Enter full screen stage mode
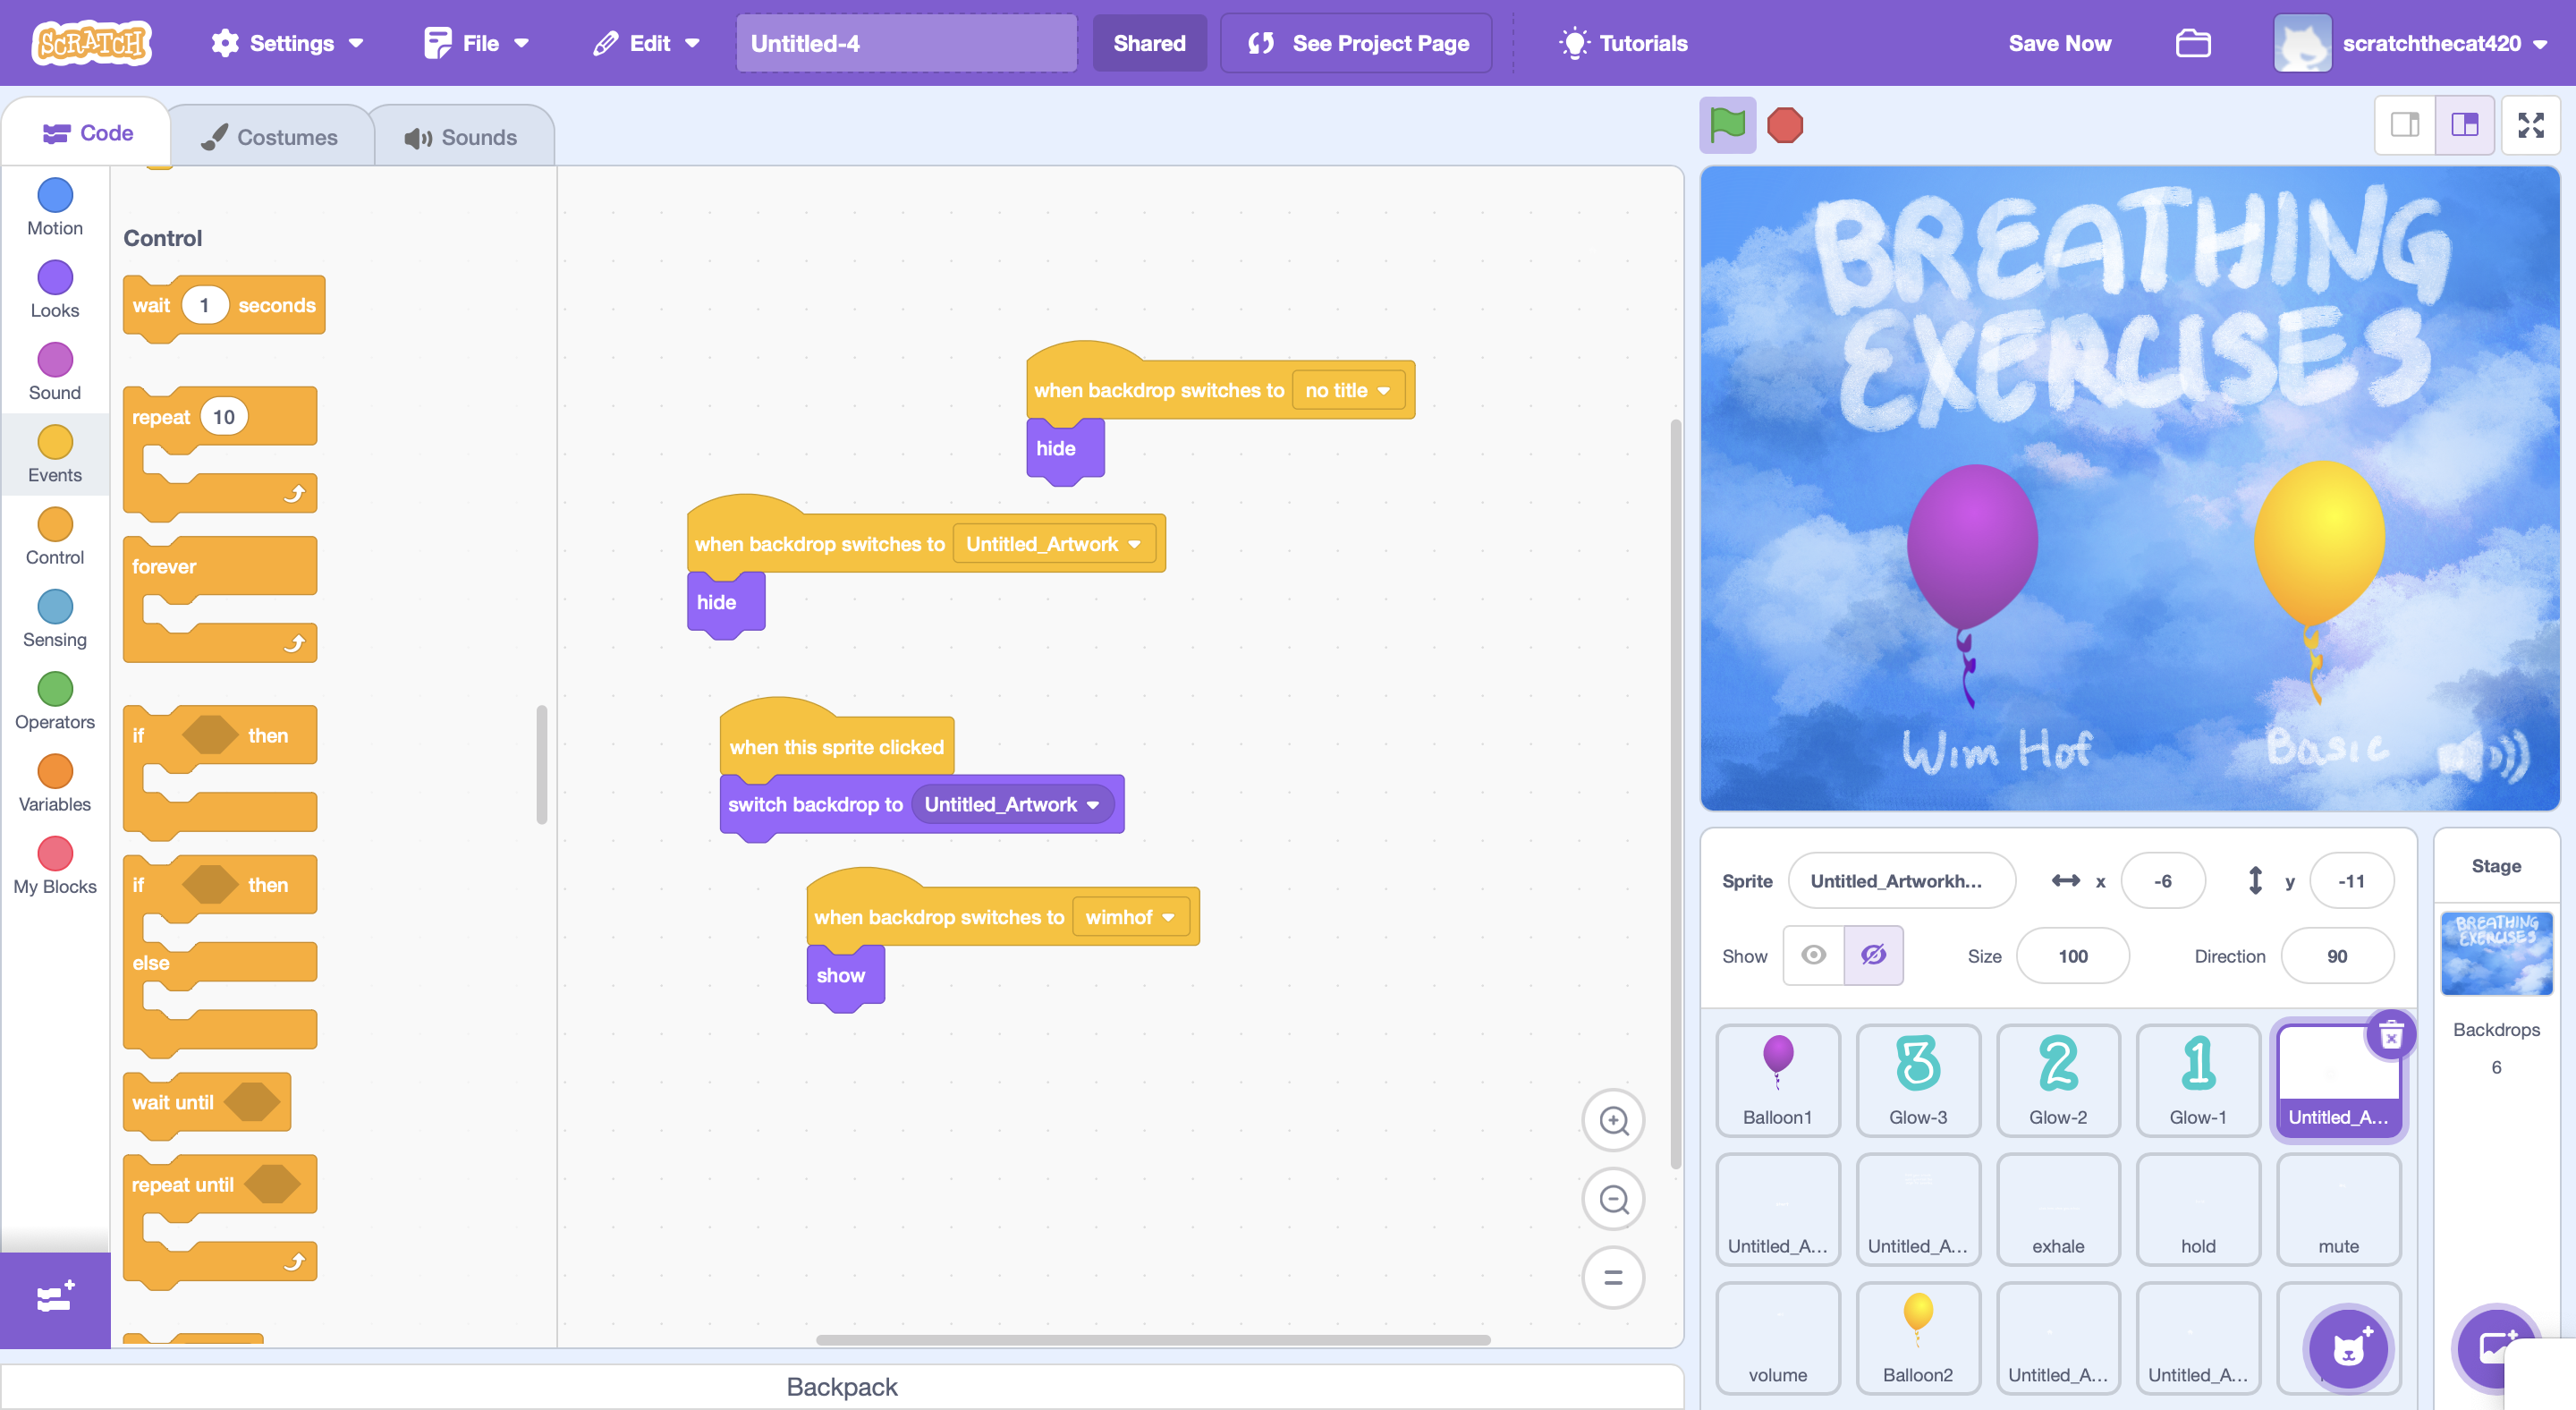 pos(2530,126)
